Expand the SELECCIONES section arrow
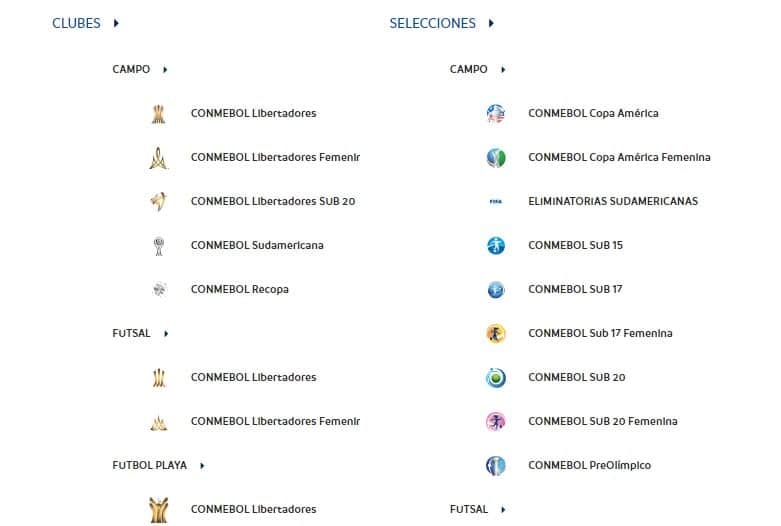The image size is (781, 526). pyautogui.click(x=491, y=23)
